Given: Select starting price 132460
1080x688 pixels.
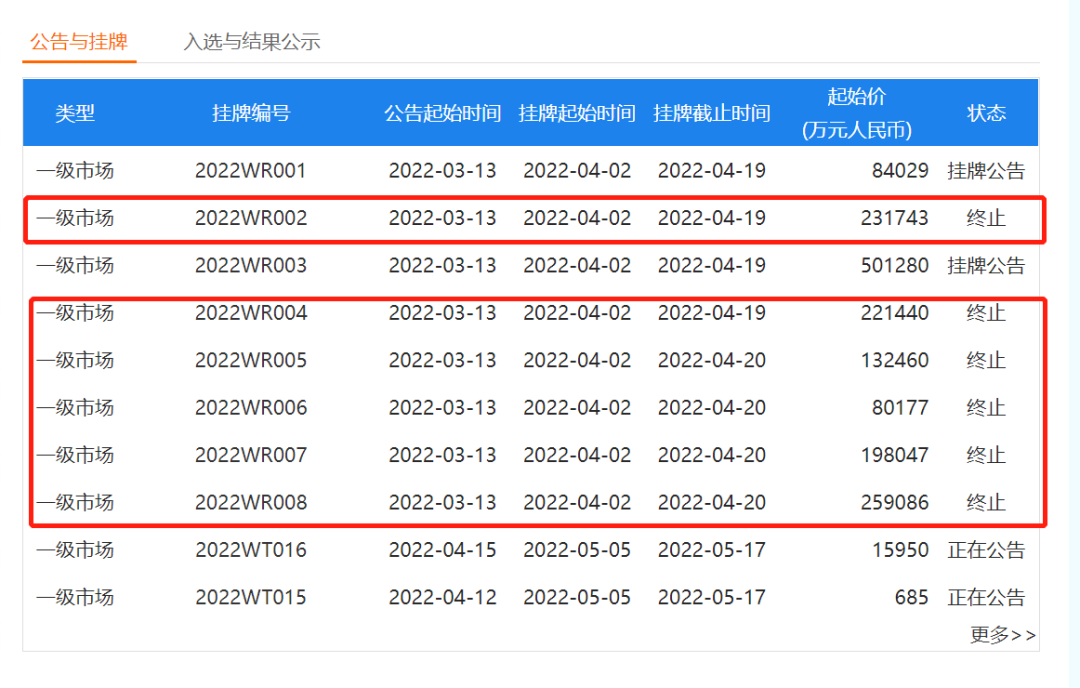Looking at the screenshot, I should click(895, 361).
